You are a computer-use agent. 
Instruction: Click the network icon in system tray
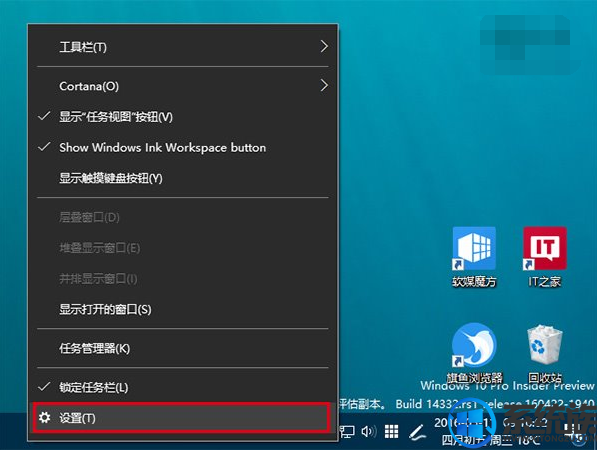tap(347, 432)
